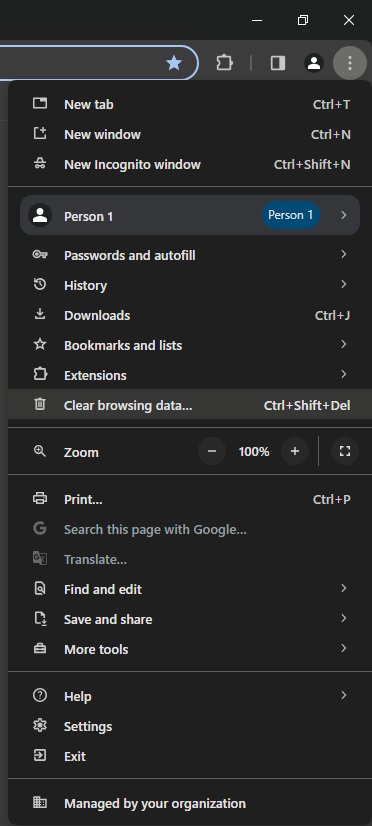The image size is (372, 826).
Task: Choose Print from the menu
Action: (190, 499)
